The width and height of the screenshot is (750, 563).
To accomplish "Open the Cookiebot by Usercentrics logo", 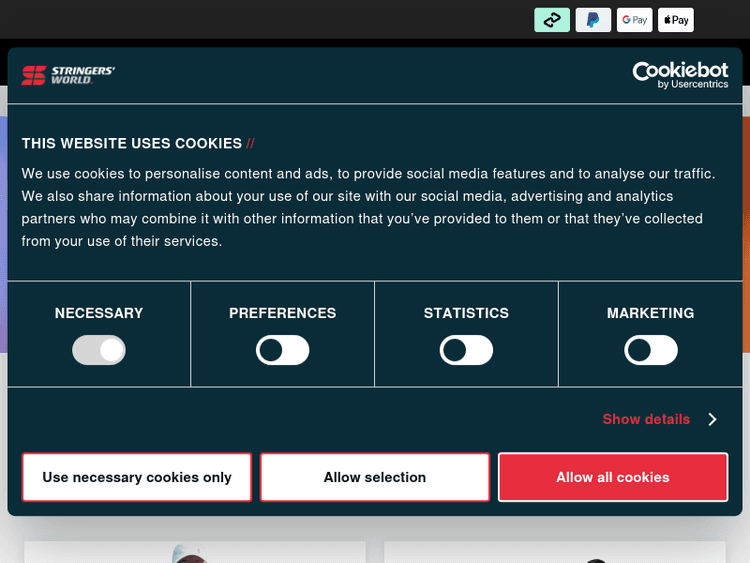I will 687,74.
